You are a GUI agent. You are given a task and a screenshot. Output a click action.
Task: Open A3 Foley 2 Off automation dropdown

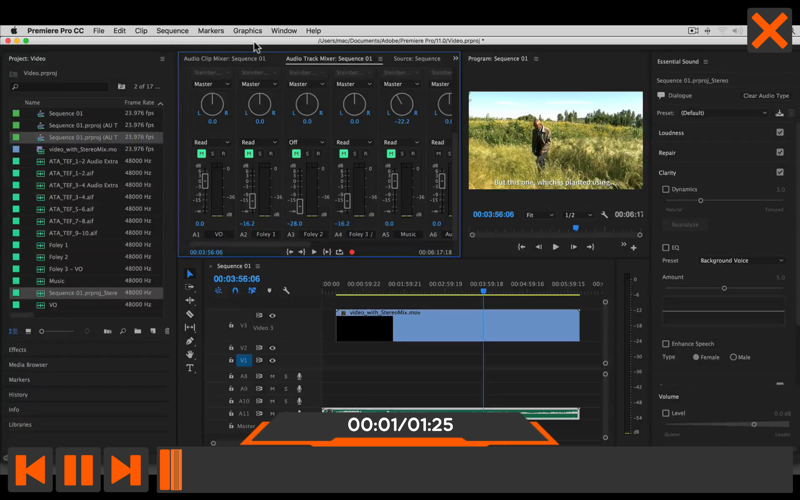[x=307, y=142]
